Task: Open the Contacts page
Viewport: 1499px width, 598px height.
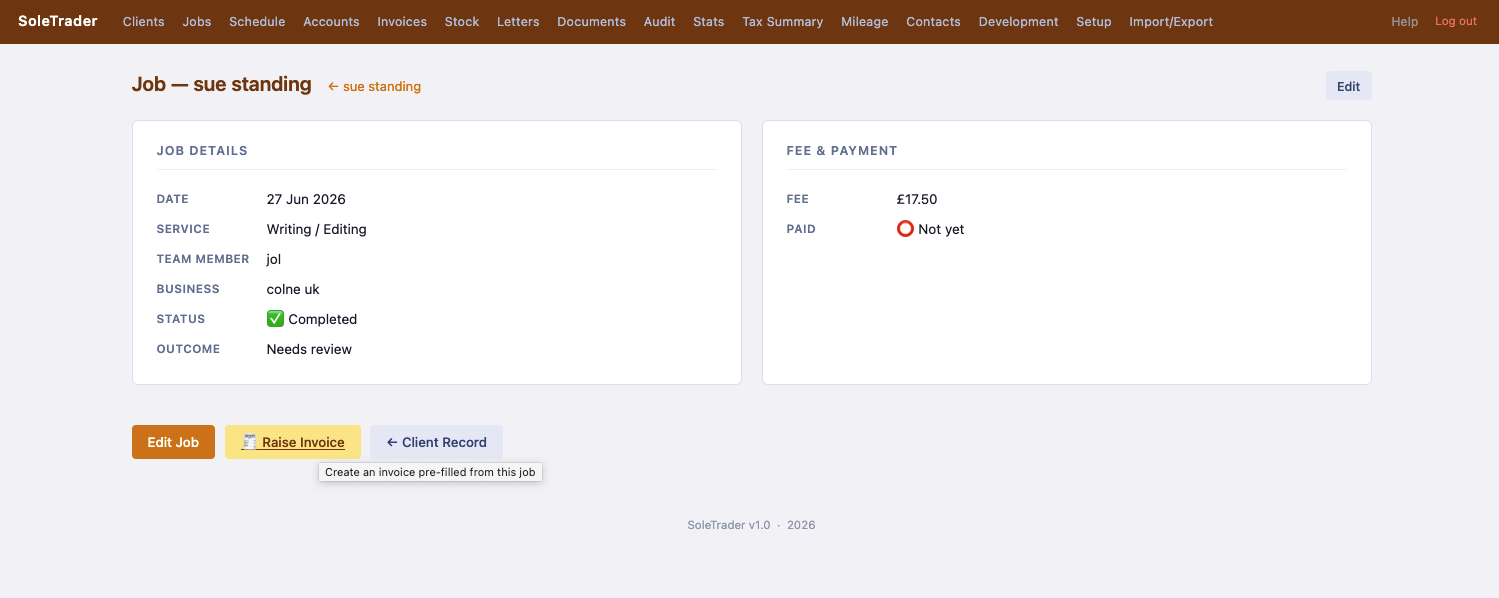Action: click(x=933, y=22)
